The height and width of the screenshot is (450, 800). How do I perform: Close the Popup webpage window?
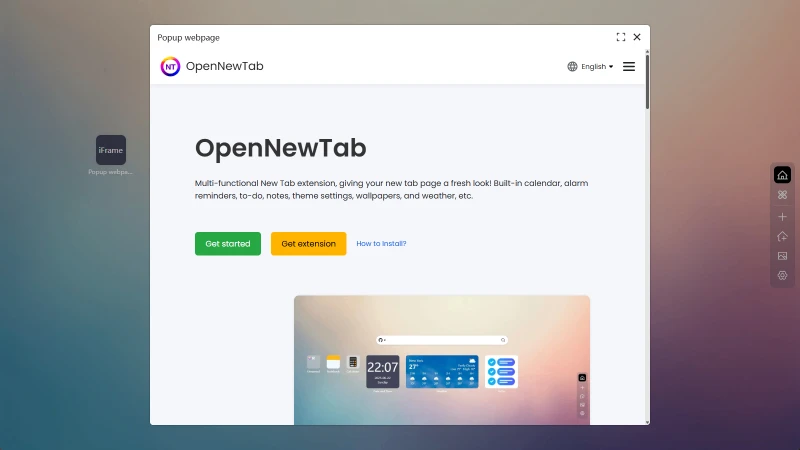[637, 37]
